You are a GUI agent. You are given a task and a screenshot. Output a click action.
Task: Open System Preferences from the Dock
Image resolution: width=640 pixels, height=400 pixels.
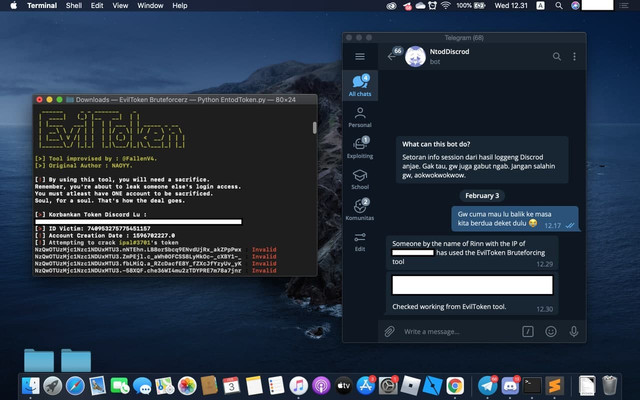388,386
